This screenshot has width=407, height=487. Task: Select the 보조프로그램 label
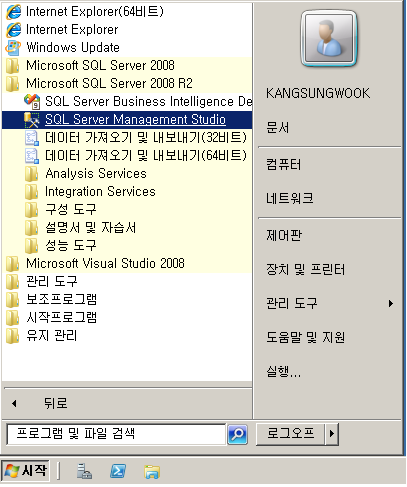(62, 300)
